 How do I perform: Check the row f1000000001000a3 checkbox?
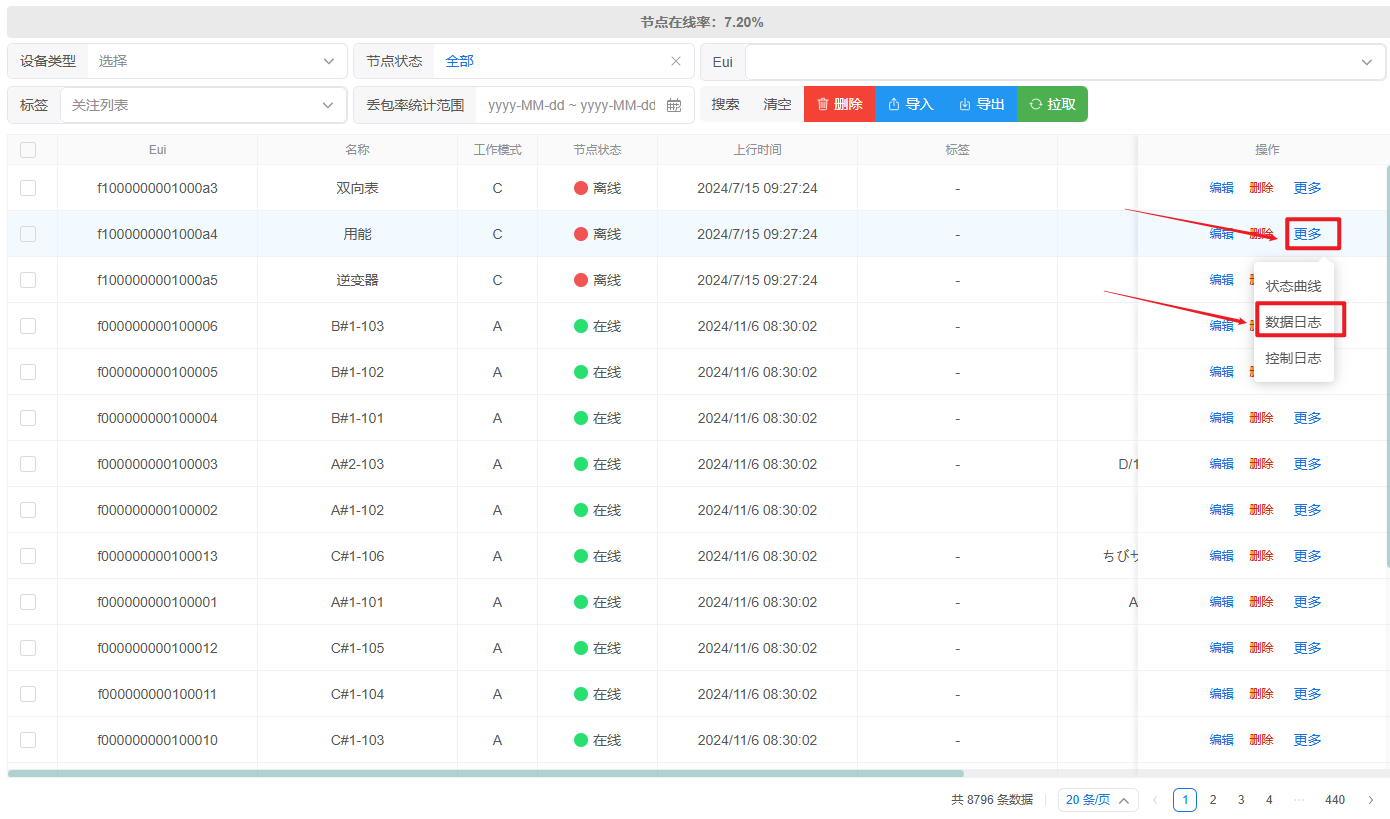28,188
